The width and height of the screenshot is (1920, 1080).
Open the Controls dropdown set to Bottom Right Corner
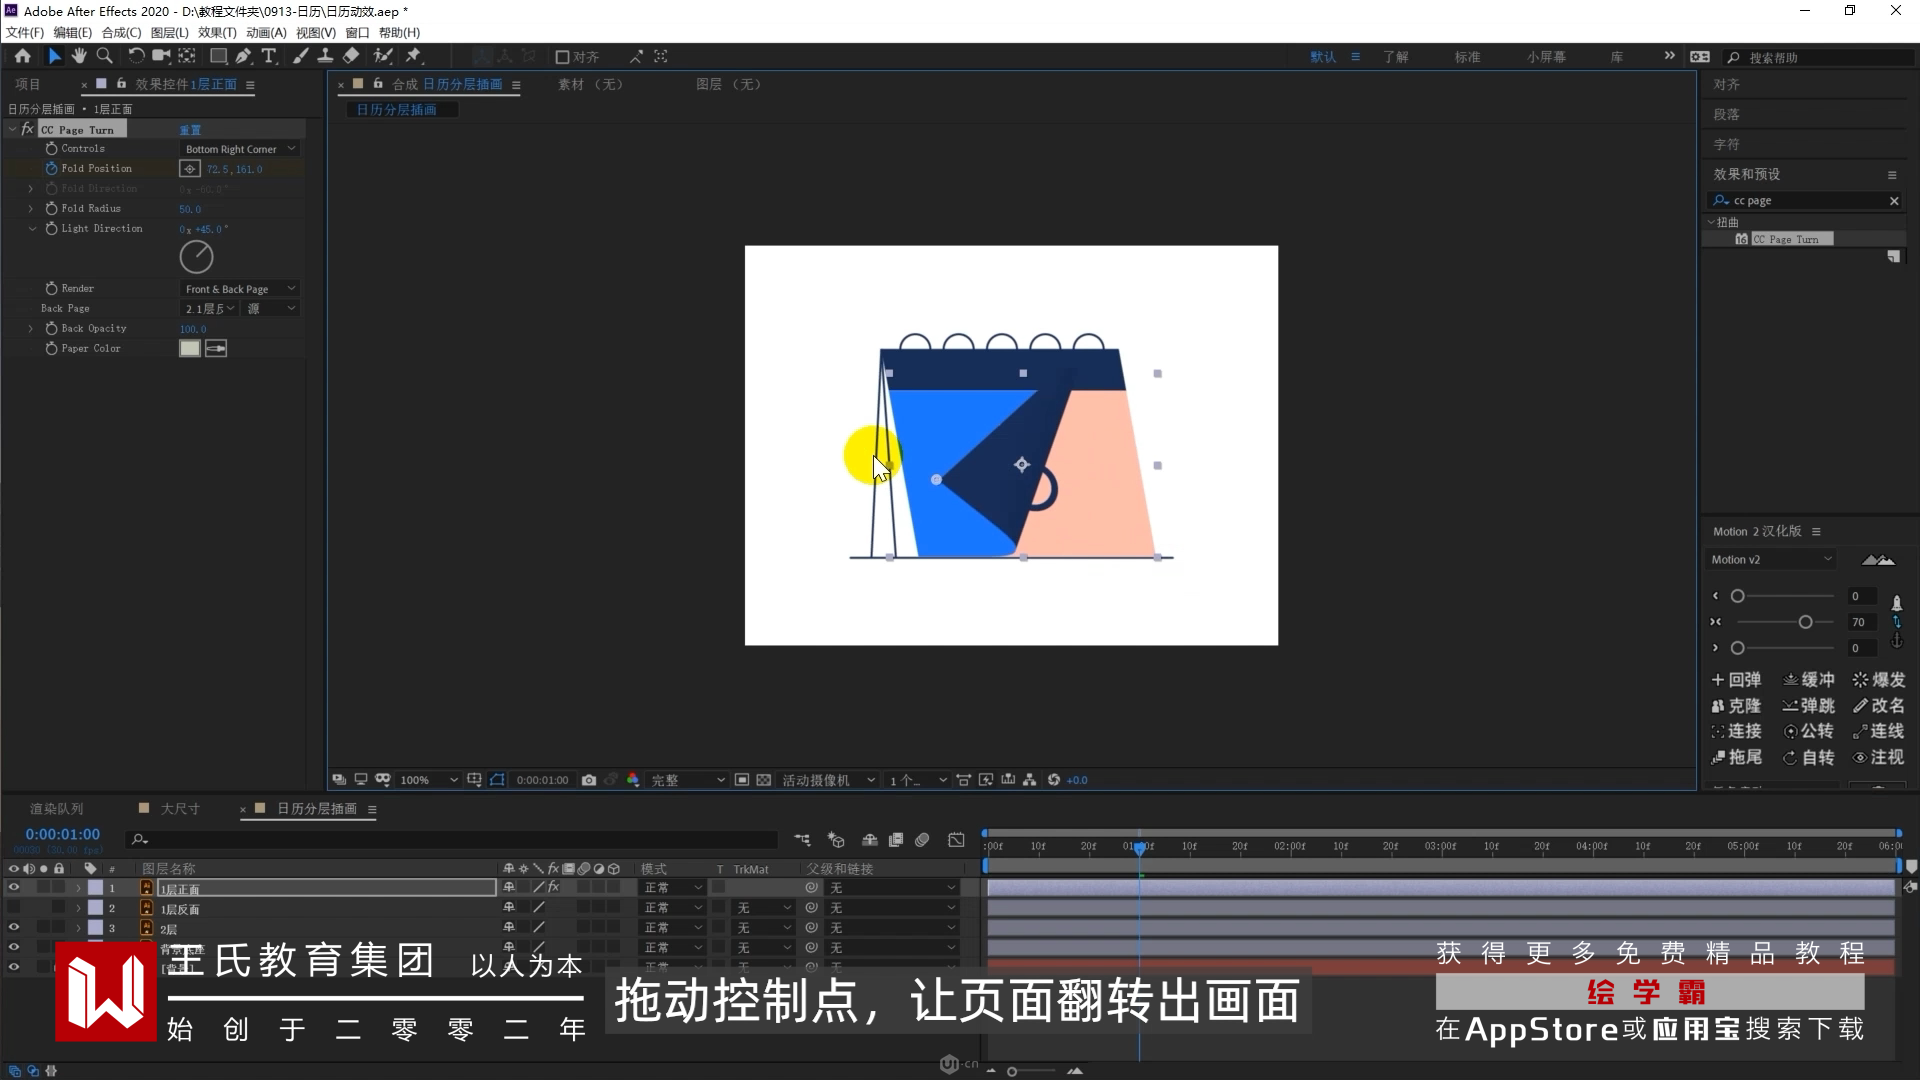click(x=240, y=149)
